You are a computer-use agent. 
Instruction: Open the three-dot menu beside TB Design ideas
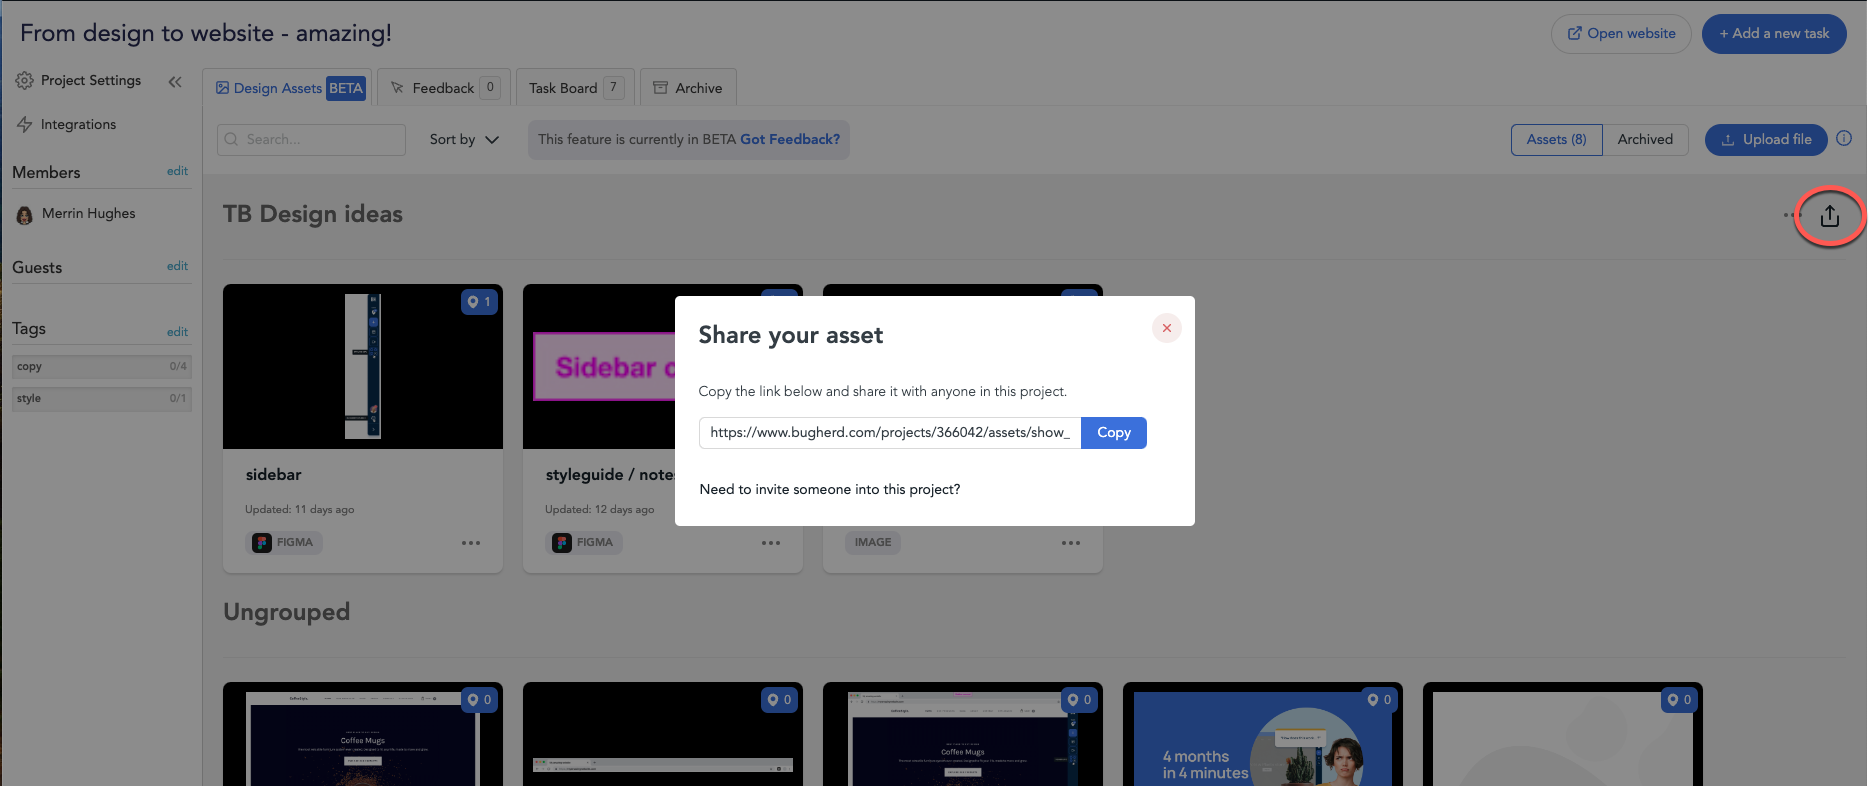click(x=1790, y=215)
